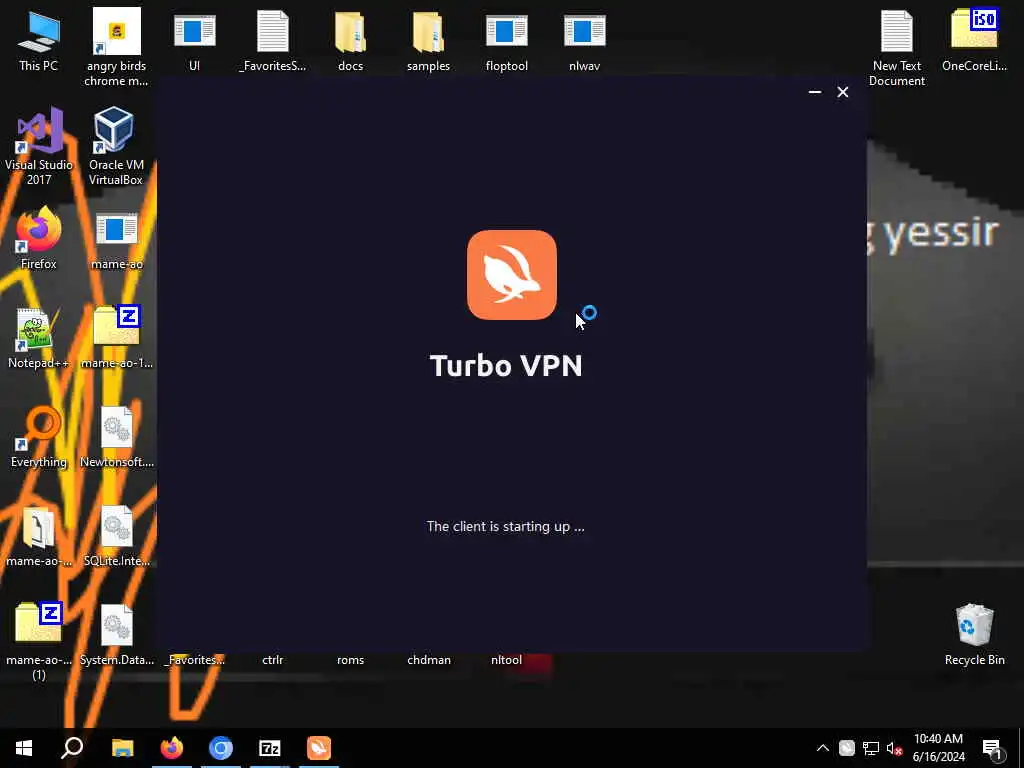Image resolution: width=1024 pixels, height=768 pixels.
Task: Select the New Text Document icon
Action: (x=897, y=48)
